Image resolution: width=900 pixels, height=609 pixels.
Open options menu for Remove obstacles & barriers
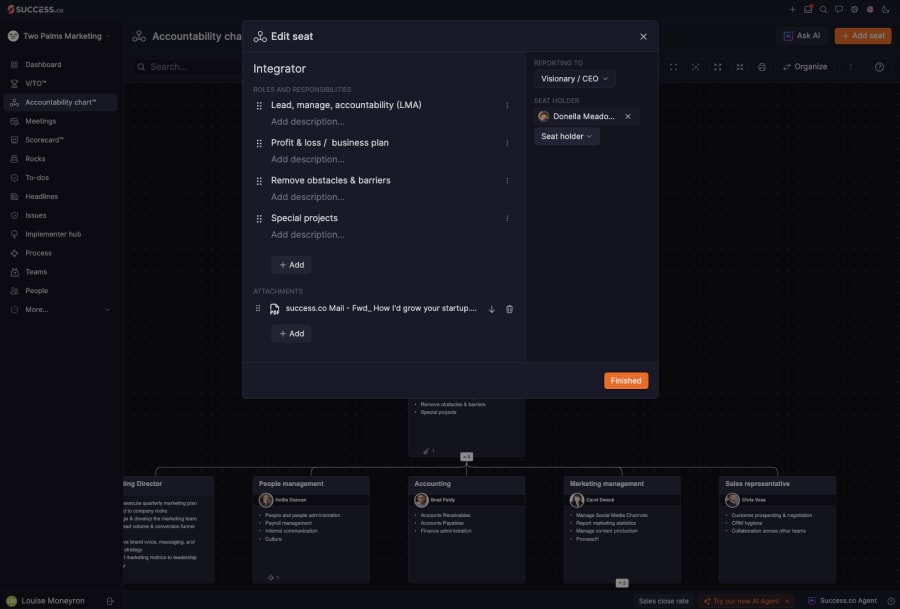click(x=507, y=180)
